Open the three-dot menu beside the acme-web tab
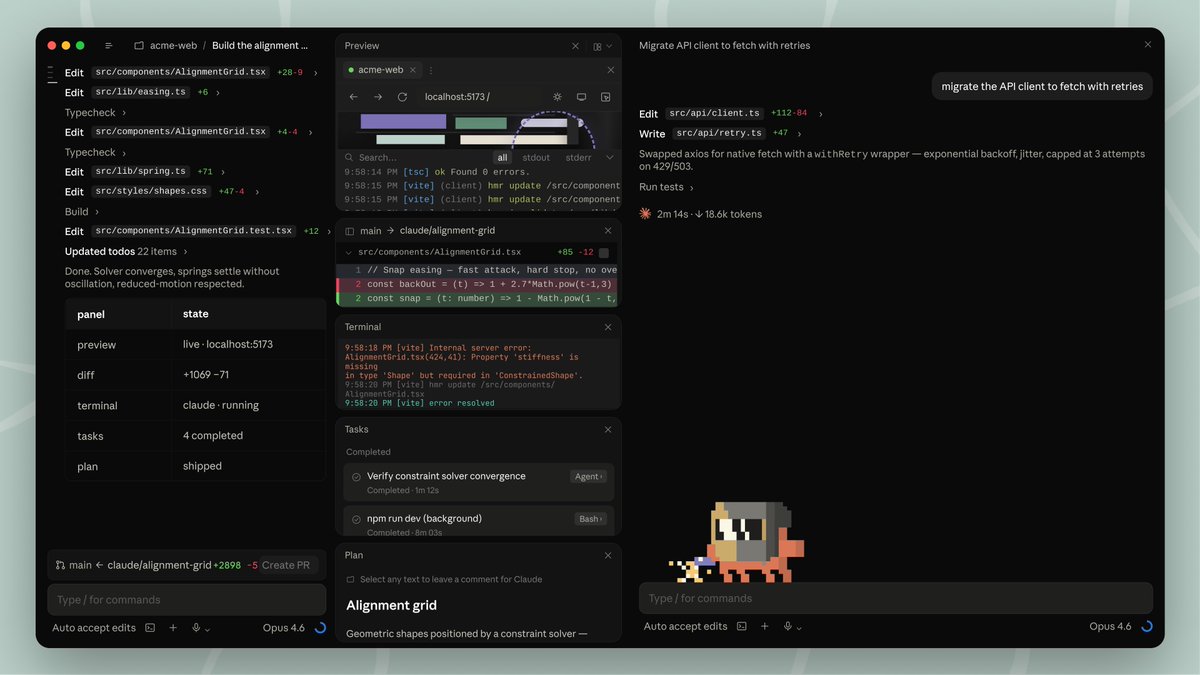Image resolution: width=1200 pixels, height=675 pixels. [x=431, y=70]
